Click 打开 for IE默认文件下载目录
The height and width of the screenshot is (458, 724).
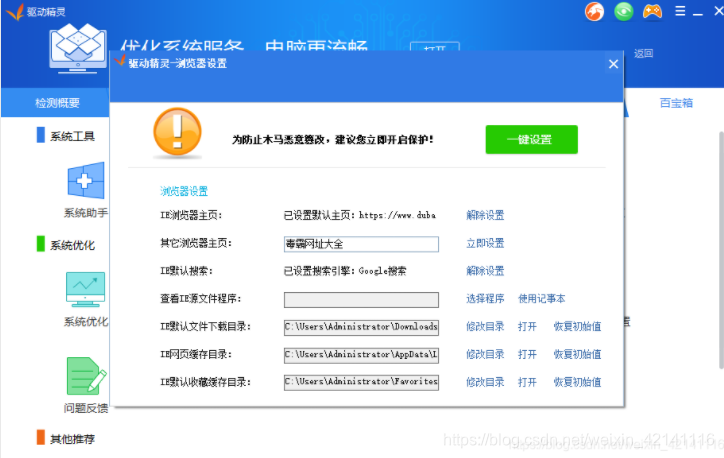coord(527,326)
